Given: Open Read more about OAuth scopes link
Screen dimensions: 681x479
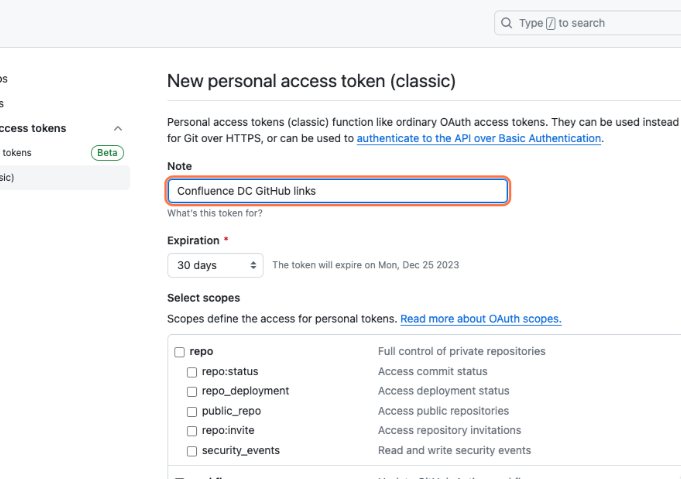Looking at the screenshot, I should click(x=480, y=319).
